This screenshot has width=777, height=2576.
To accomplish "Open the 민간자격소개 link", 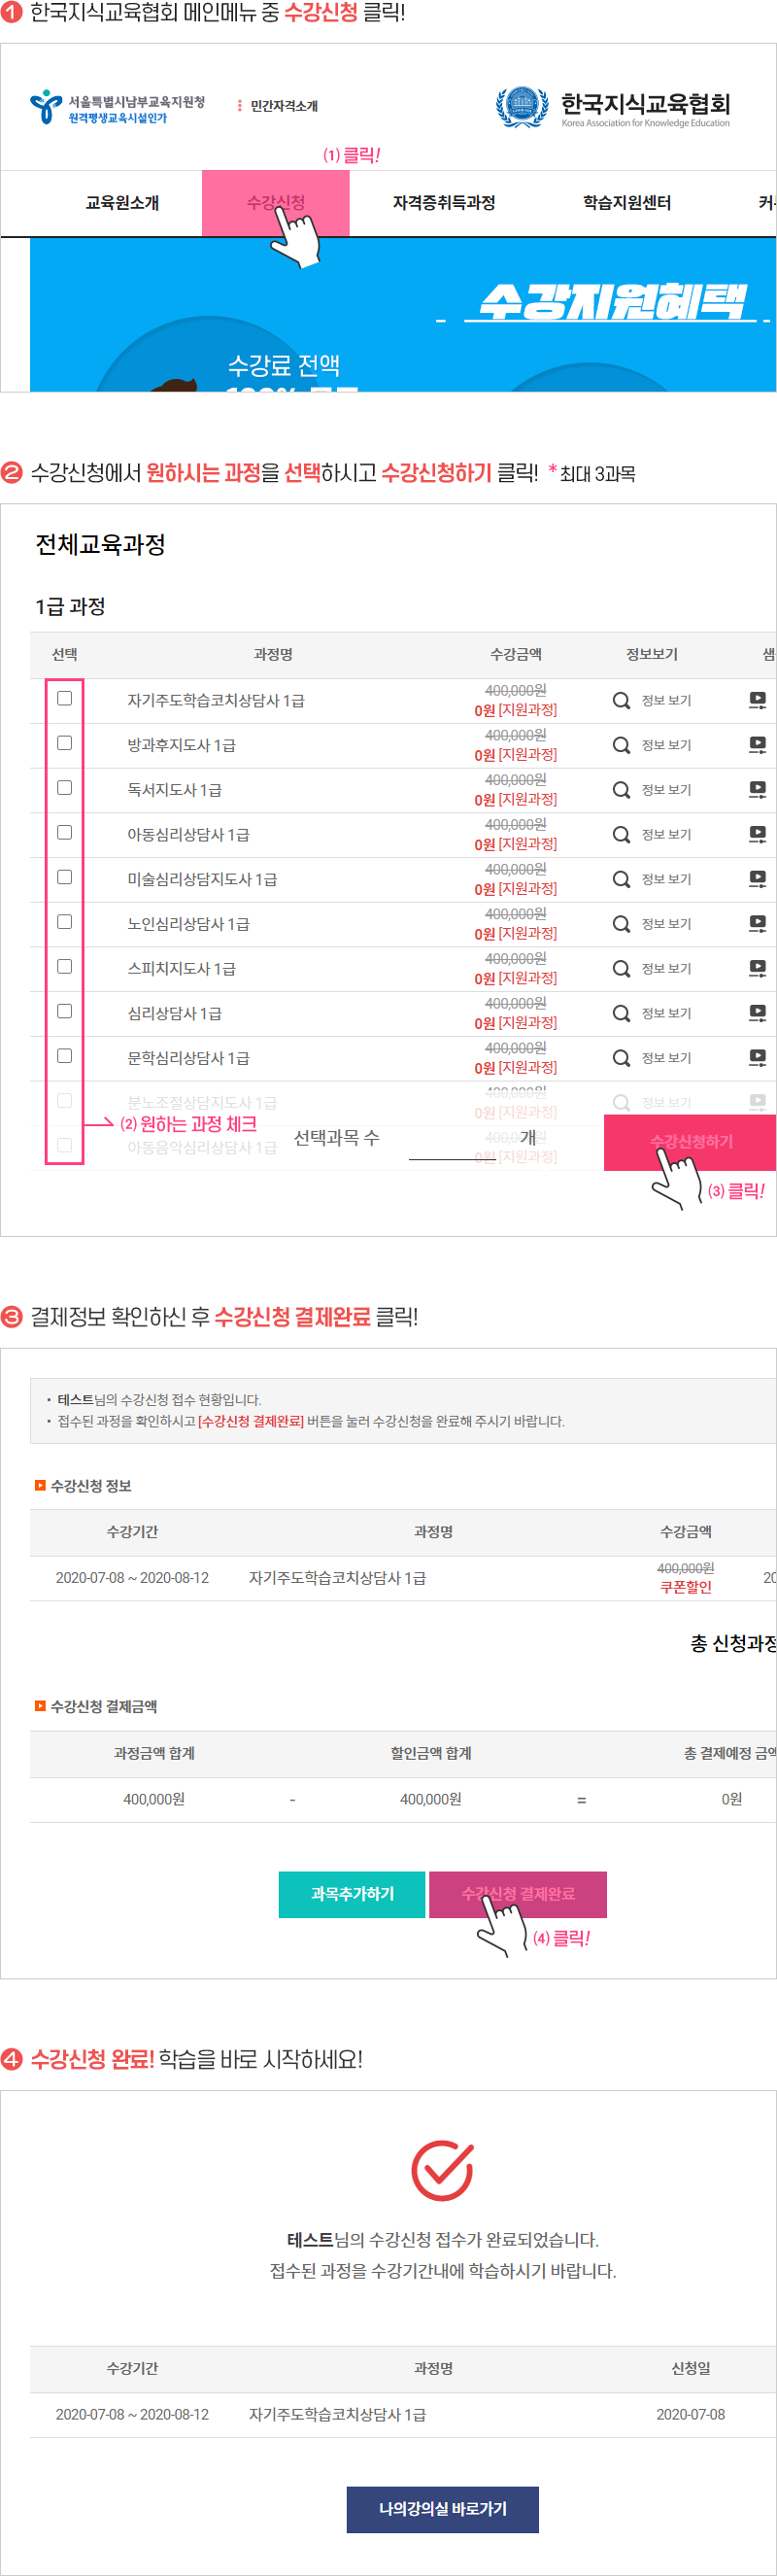I will [x=283, y=106].
